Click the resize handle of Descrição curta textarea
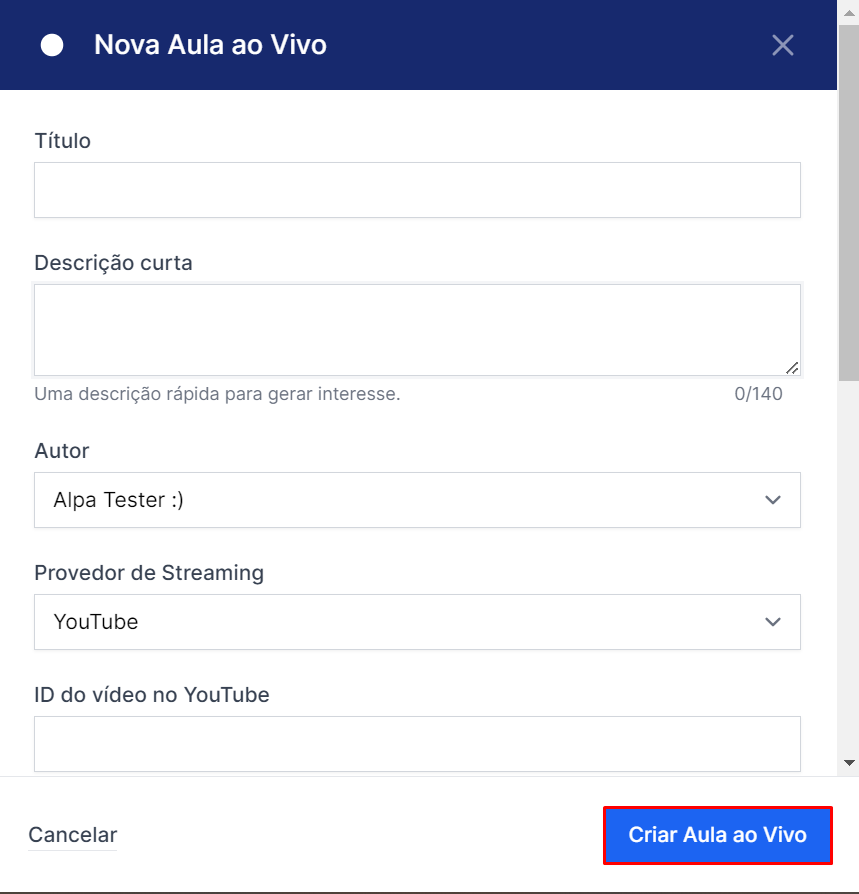This screenshot has width=859, height=894. [792, 368]
